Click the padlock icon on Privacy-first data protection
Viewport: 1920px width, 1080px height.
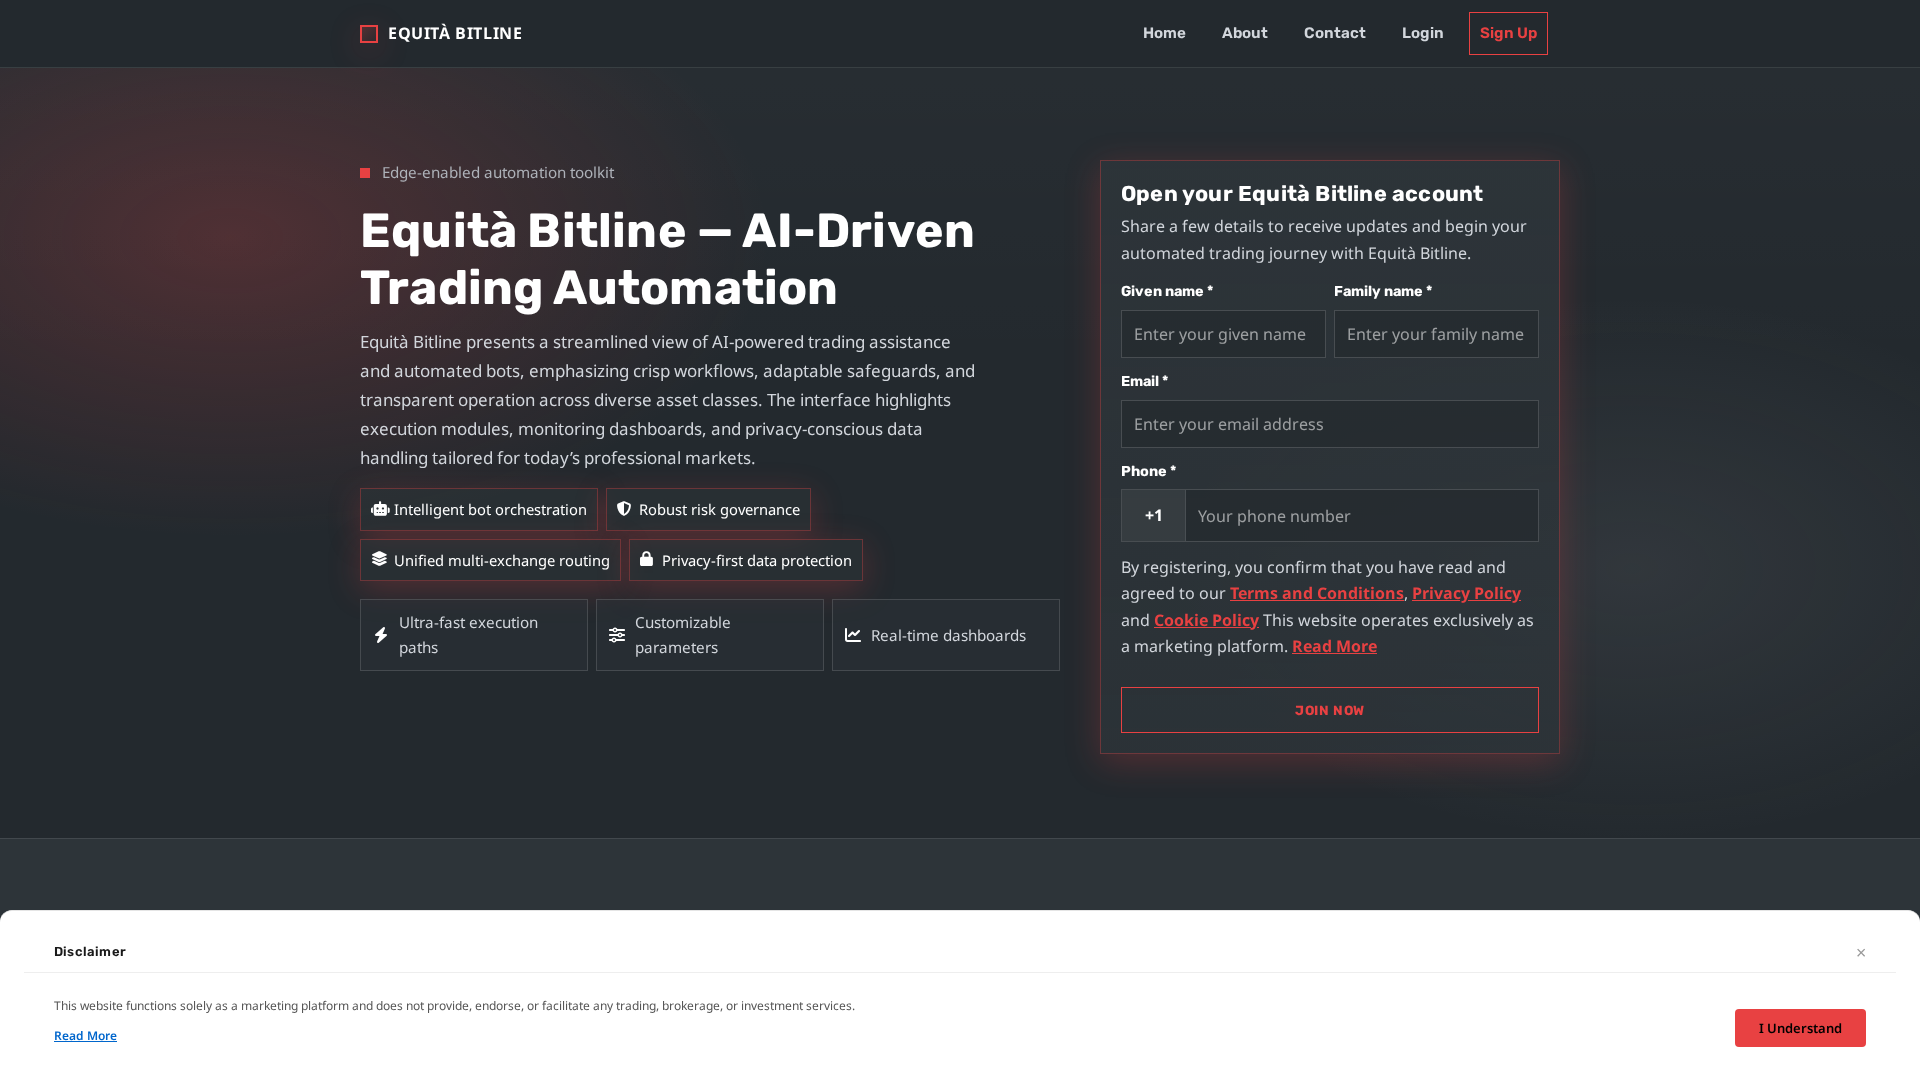coord(647,560)
